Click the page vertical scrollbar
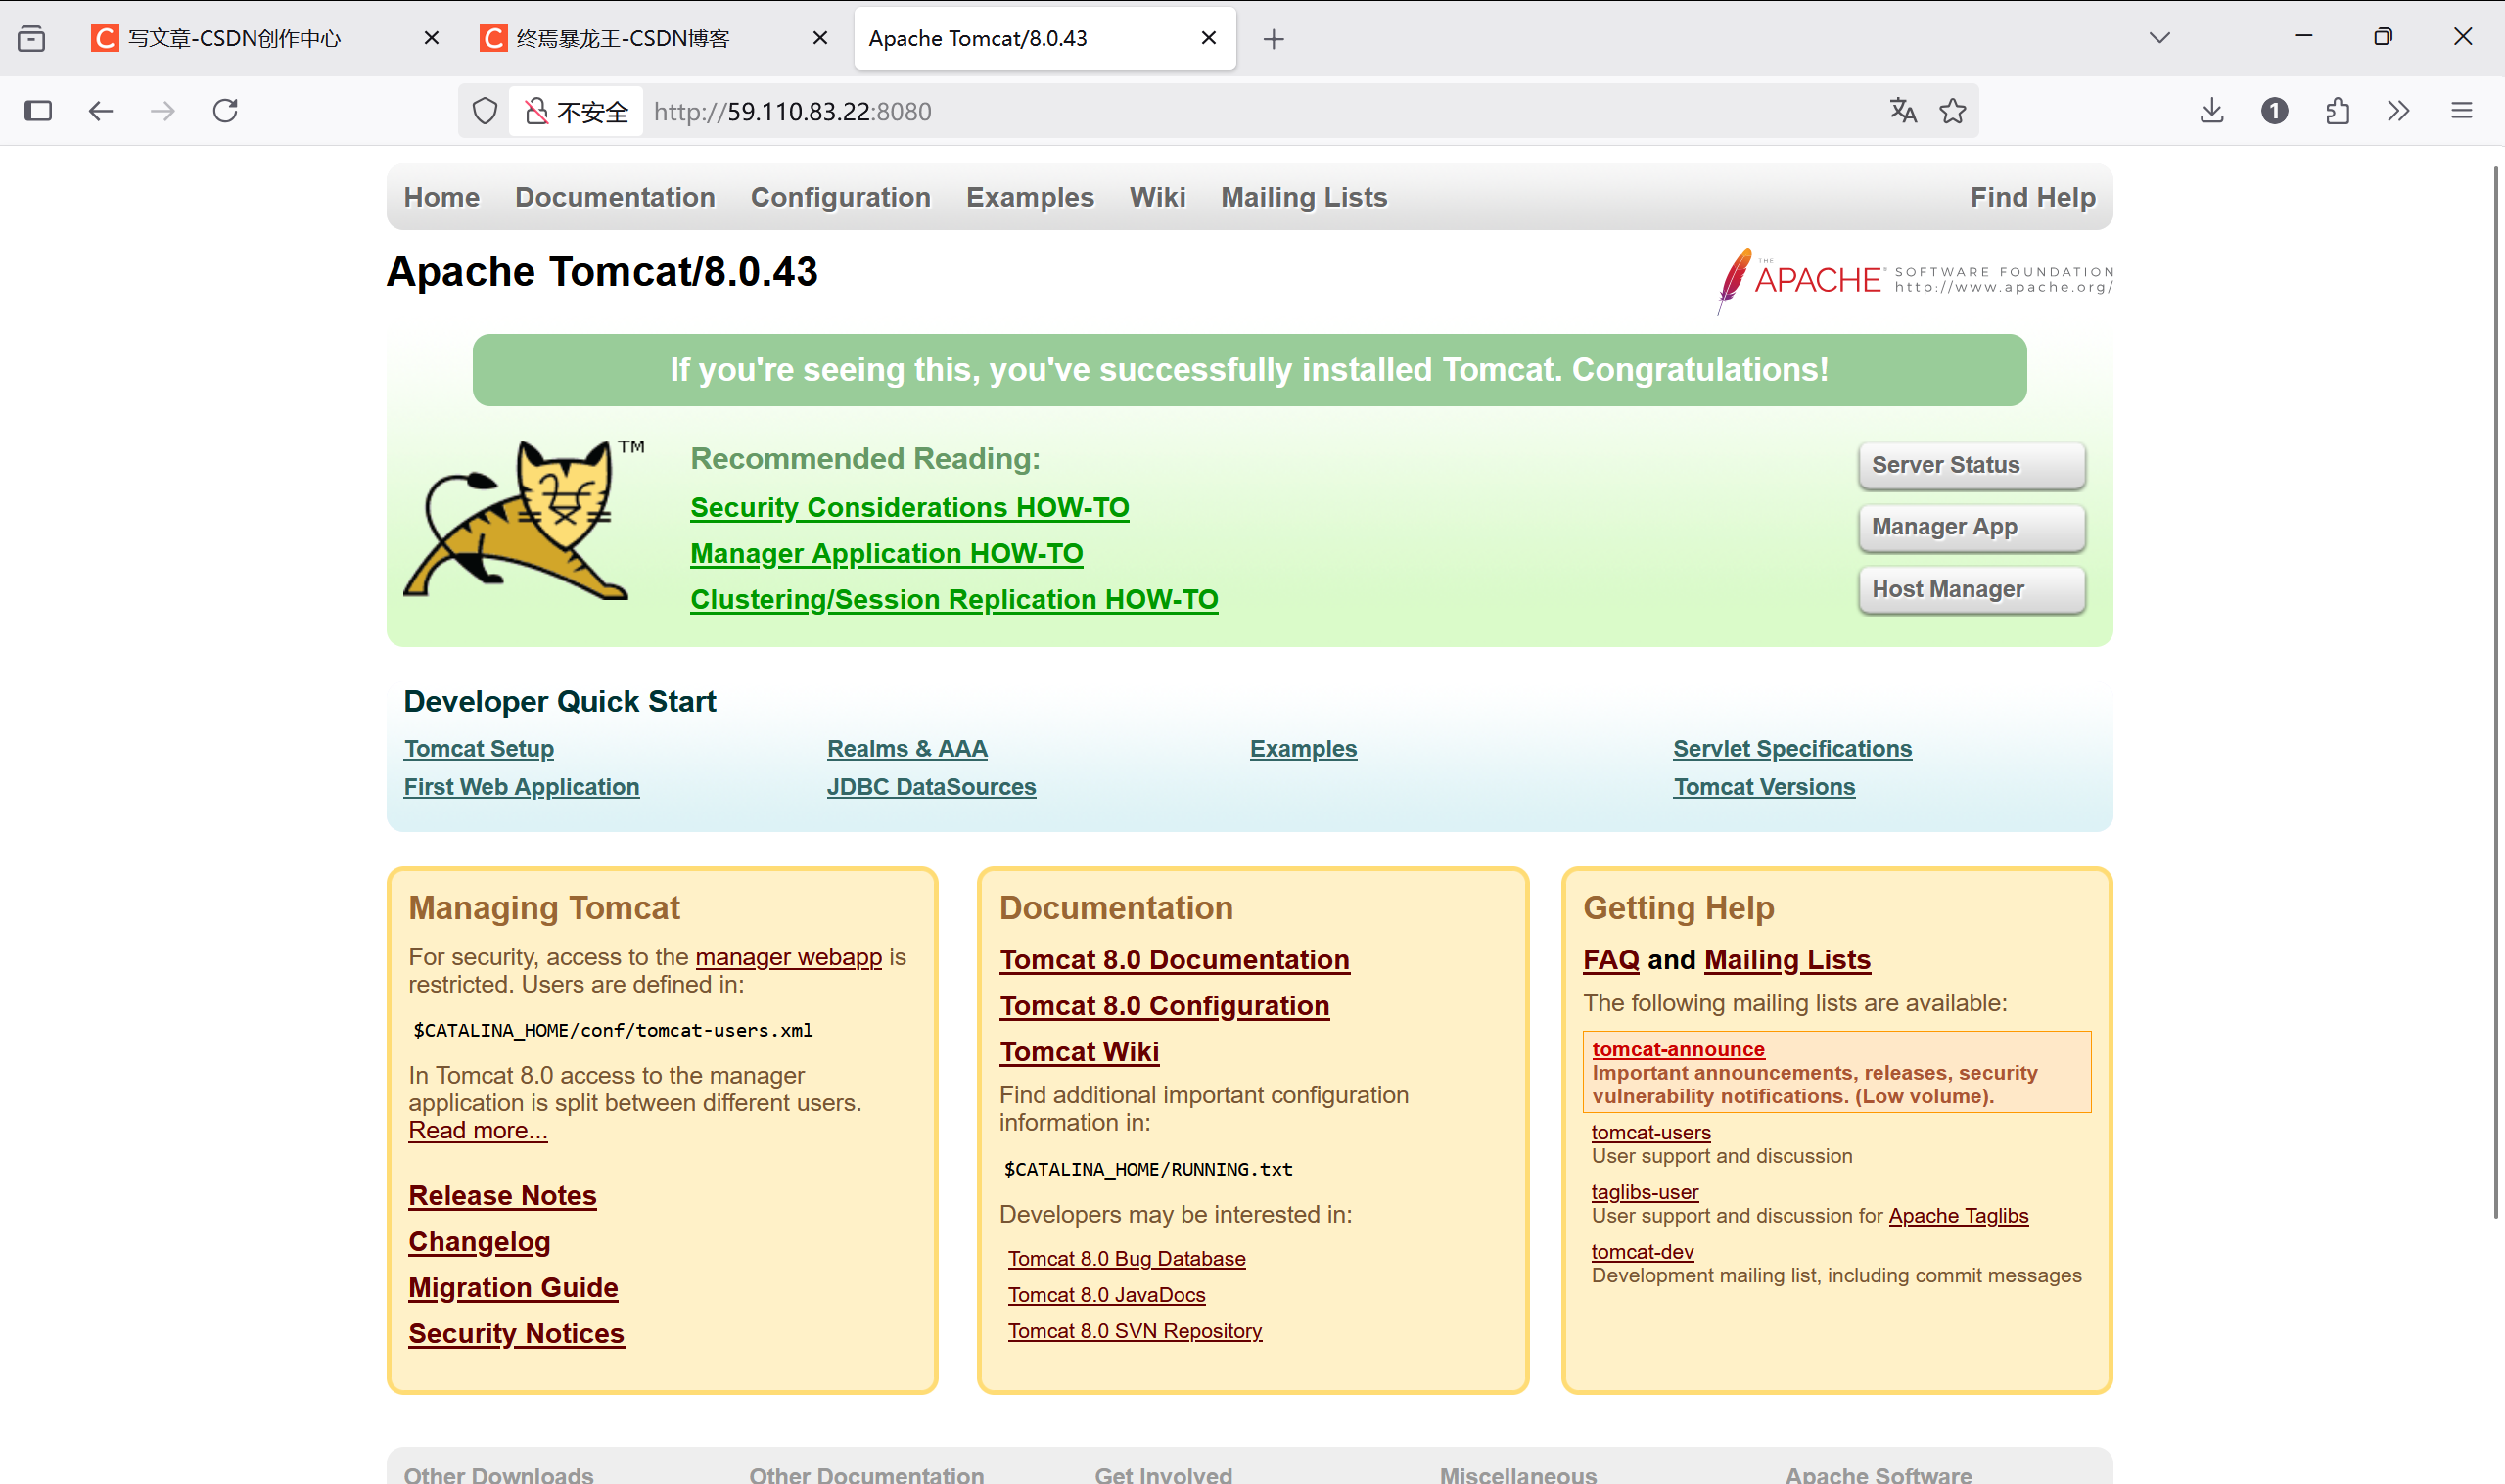The width and height of the screenshot is (2505, 1484). tap(2496, 690)
